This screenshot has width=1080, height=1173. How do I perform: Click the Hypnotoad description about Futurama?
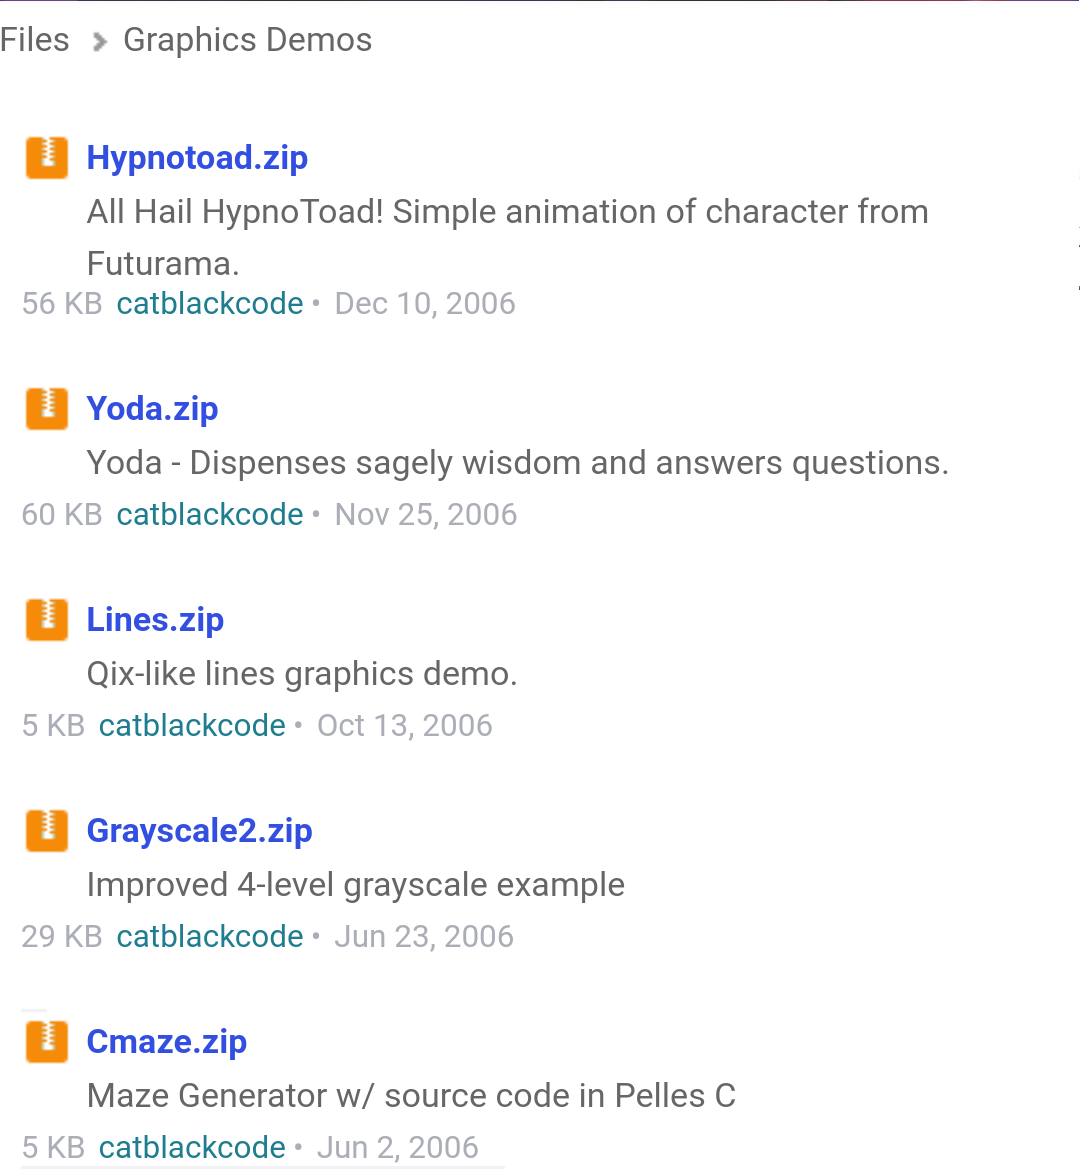pos(508,238)
